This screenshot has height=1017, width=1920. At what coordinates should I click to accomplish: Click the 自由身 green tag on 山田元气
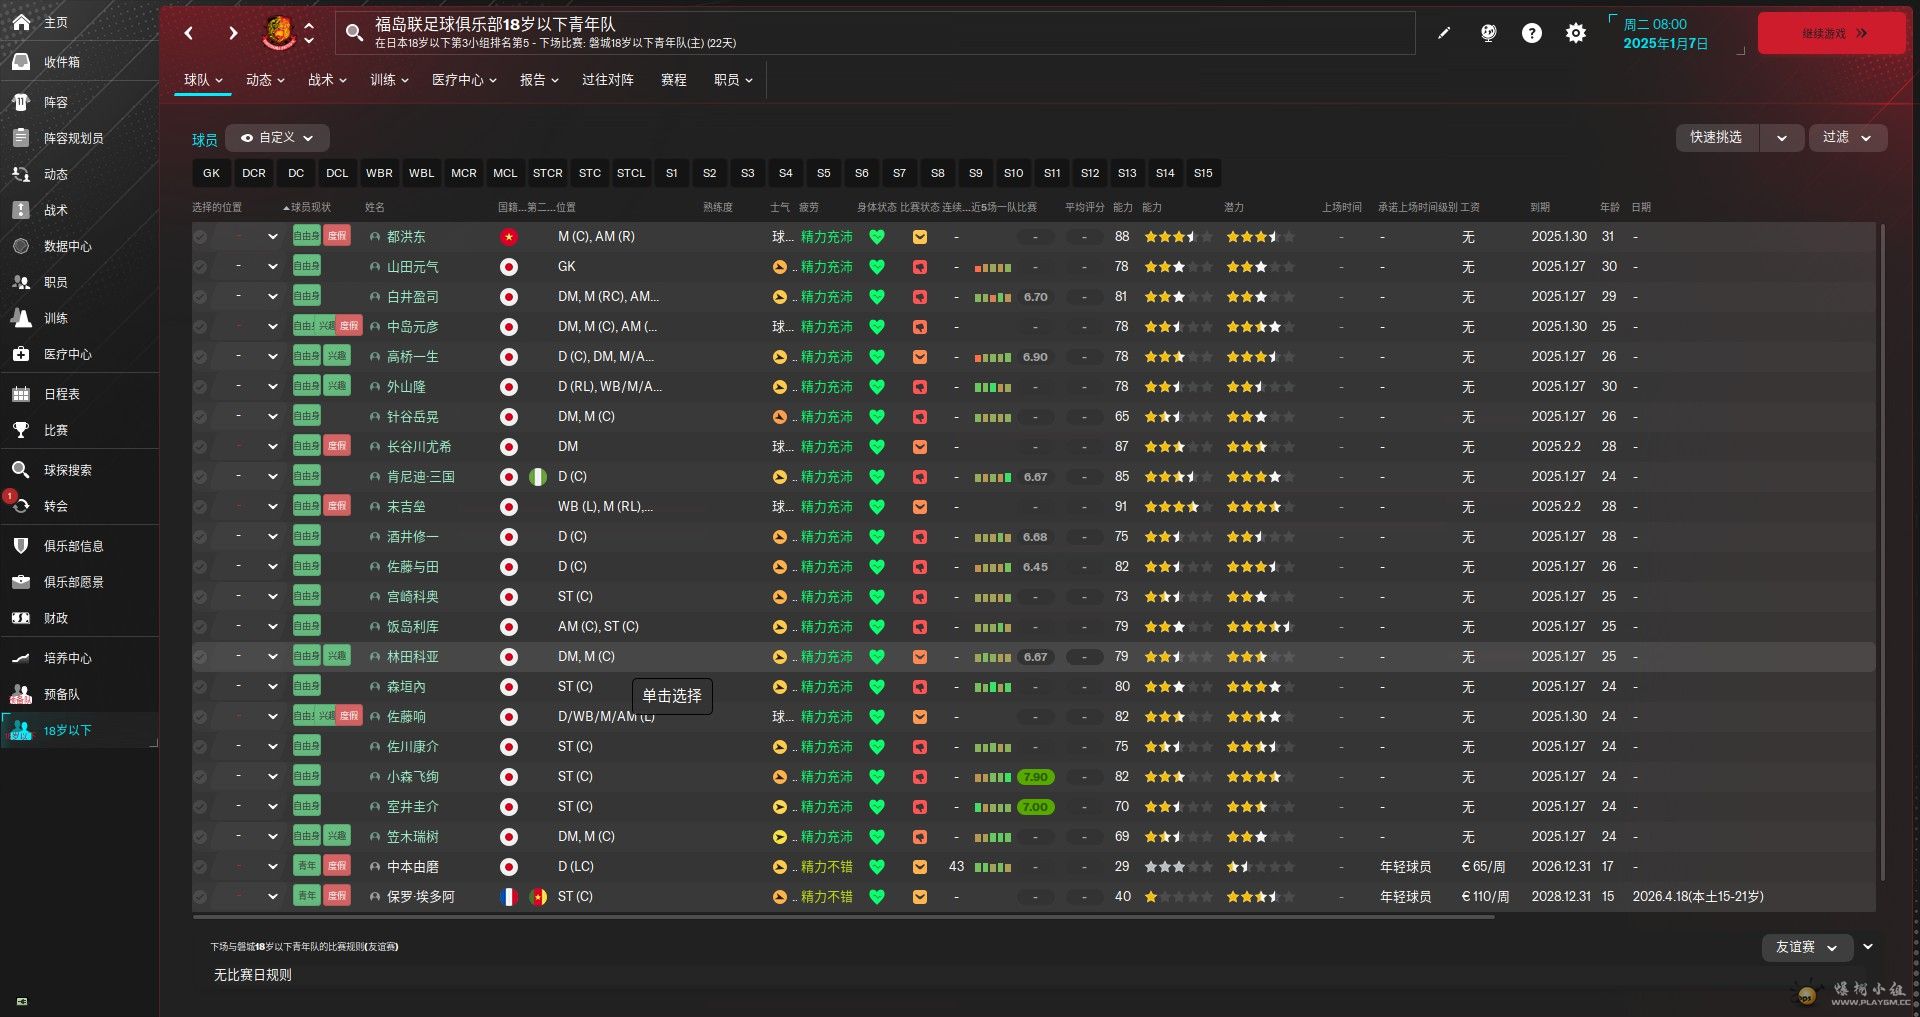pyautogui.click(x=306, y=267)
